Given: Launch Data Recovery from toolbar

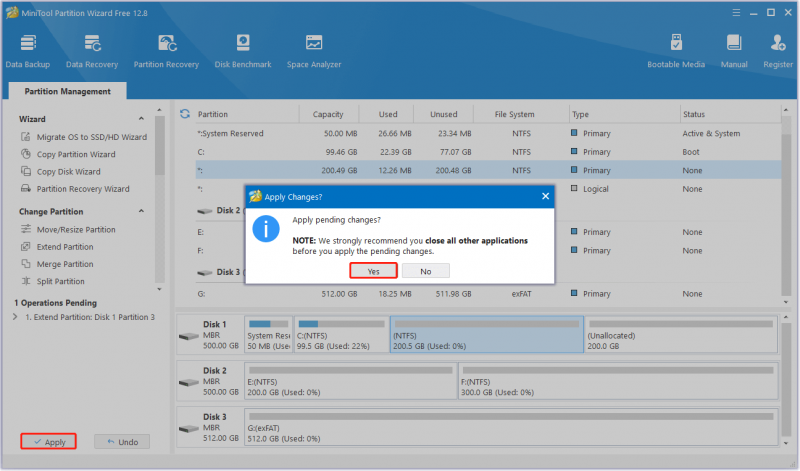Looking at the screenshot, I should [92, 51].
